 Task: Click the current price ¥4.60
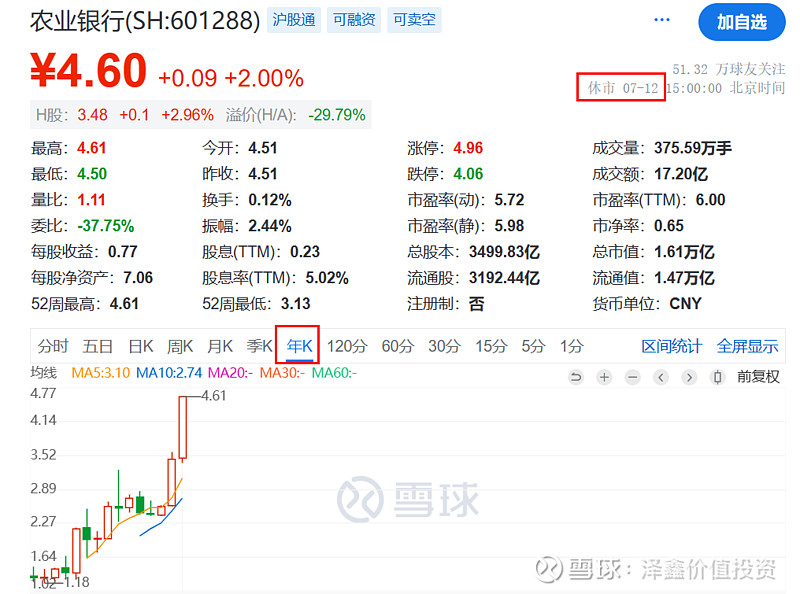click(88, 70)
